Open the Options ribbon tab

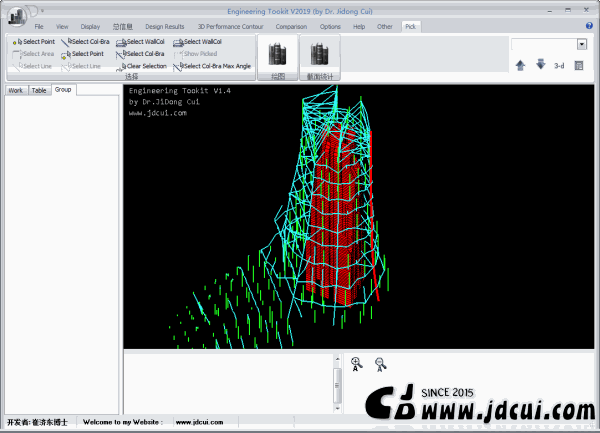330,26
